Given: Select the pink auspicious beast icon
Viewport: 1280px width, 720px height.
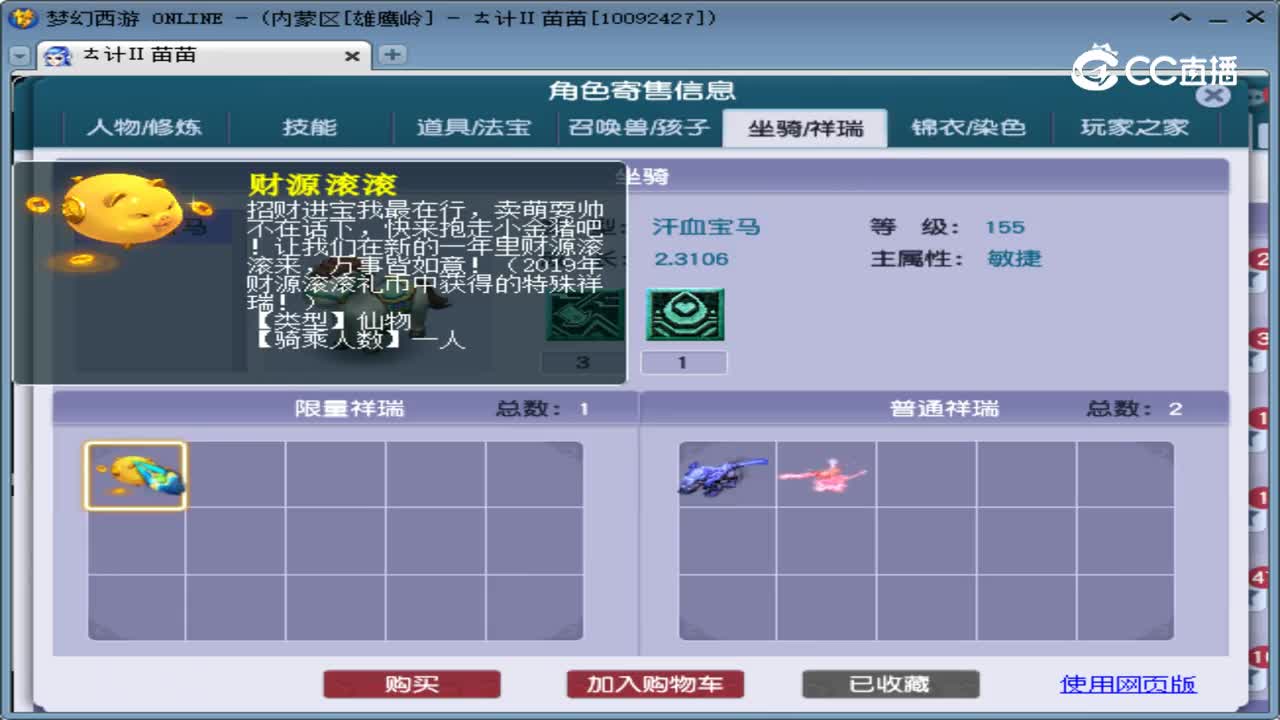Looking at the screenshot, I should coord(825,474).
